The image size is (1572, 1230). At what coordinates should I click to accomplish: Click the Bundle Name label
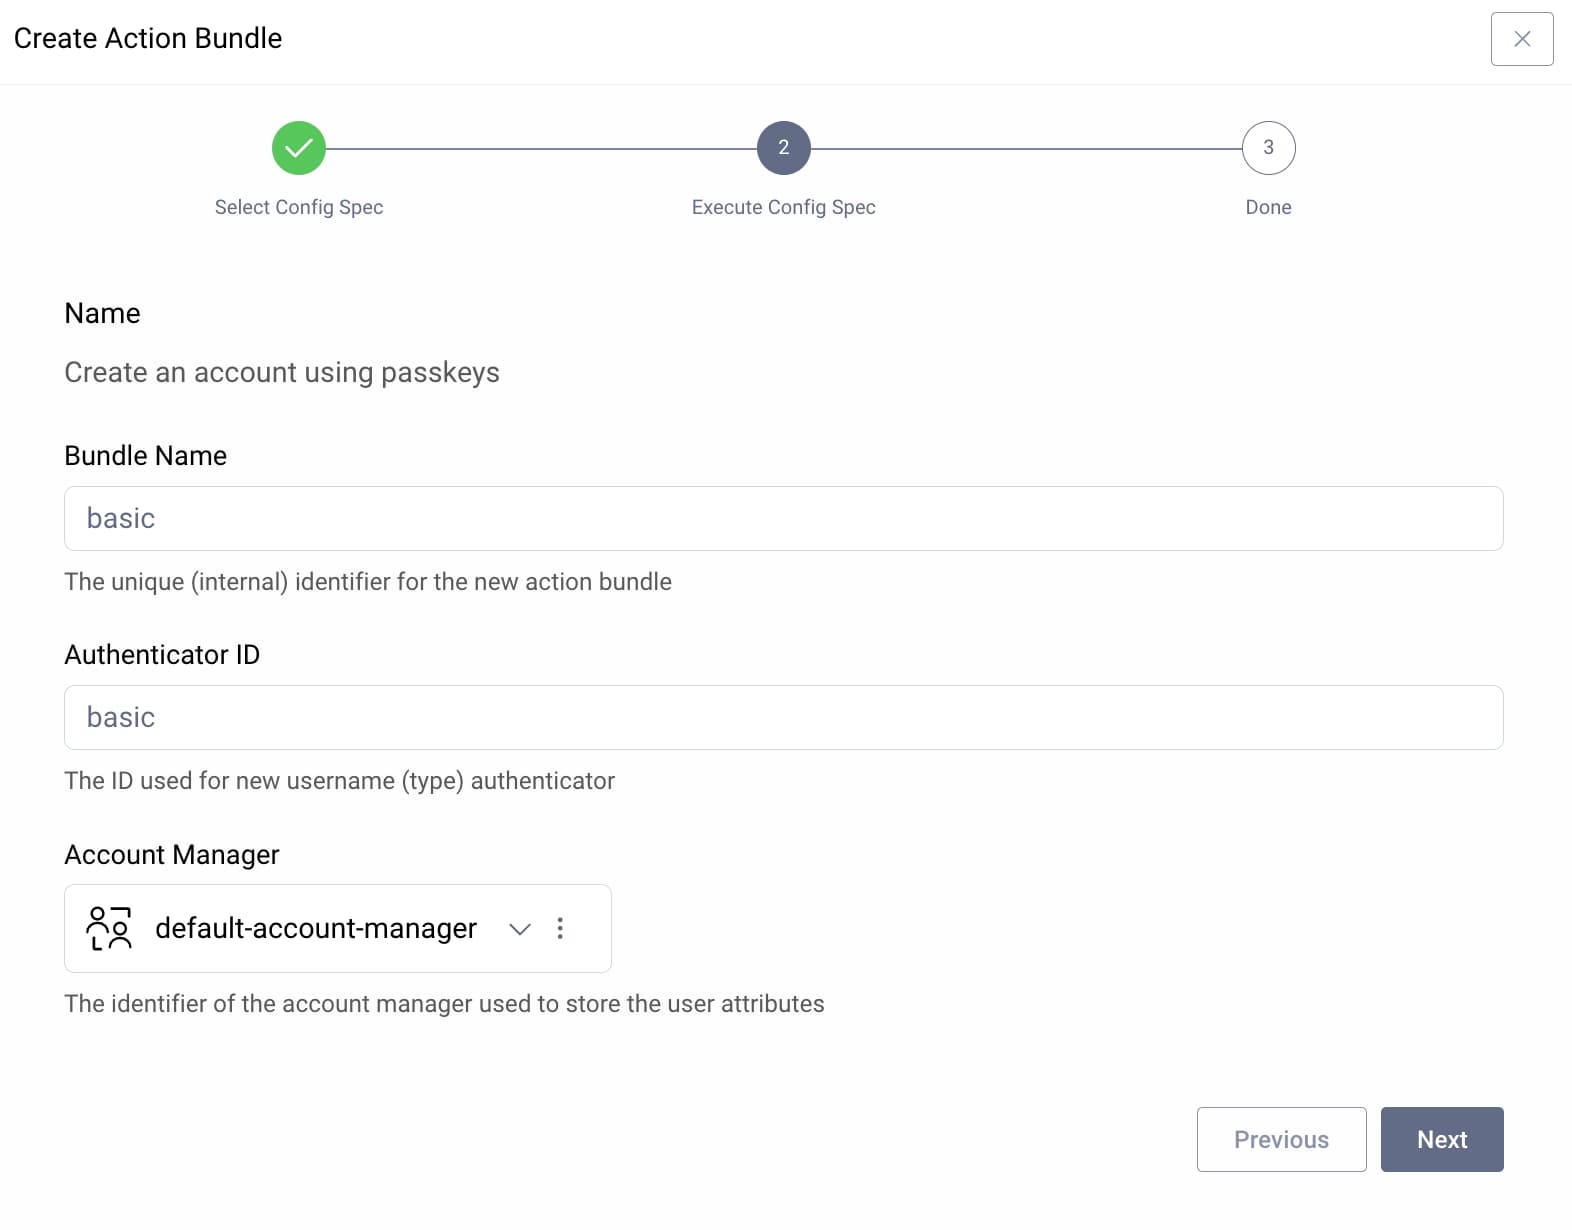(146, 455)
